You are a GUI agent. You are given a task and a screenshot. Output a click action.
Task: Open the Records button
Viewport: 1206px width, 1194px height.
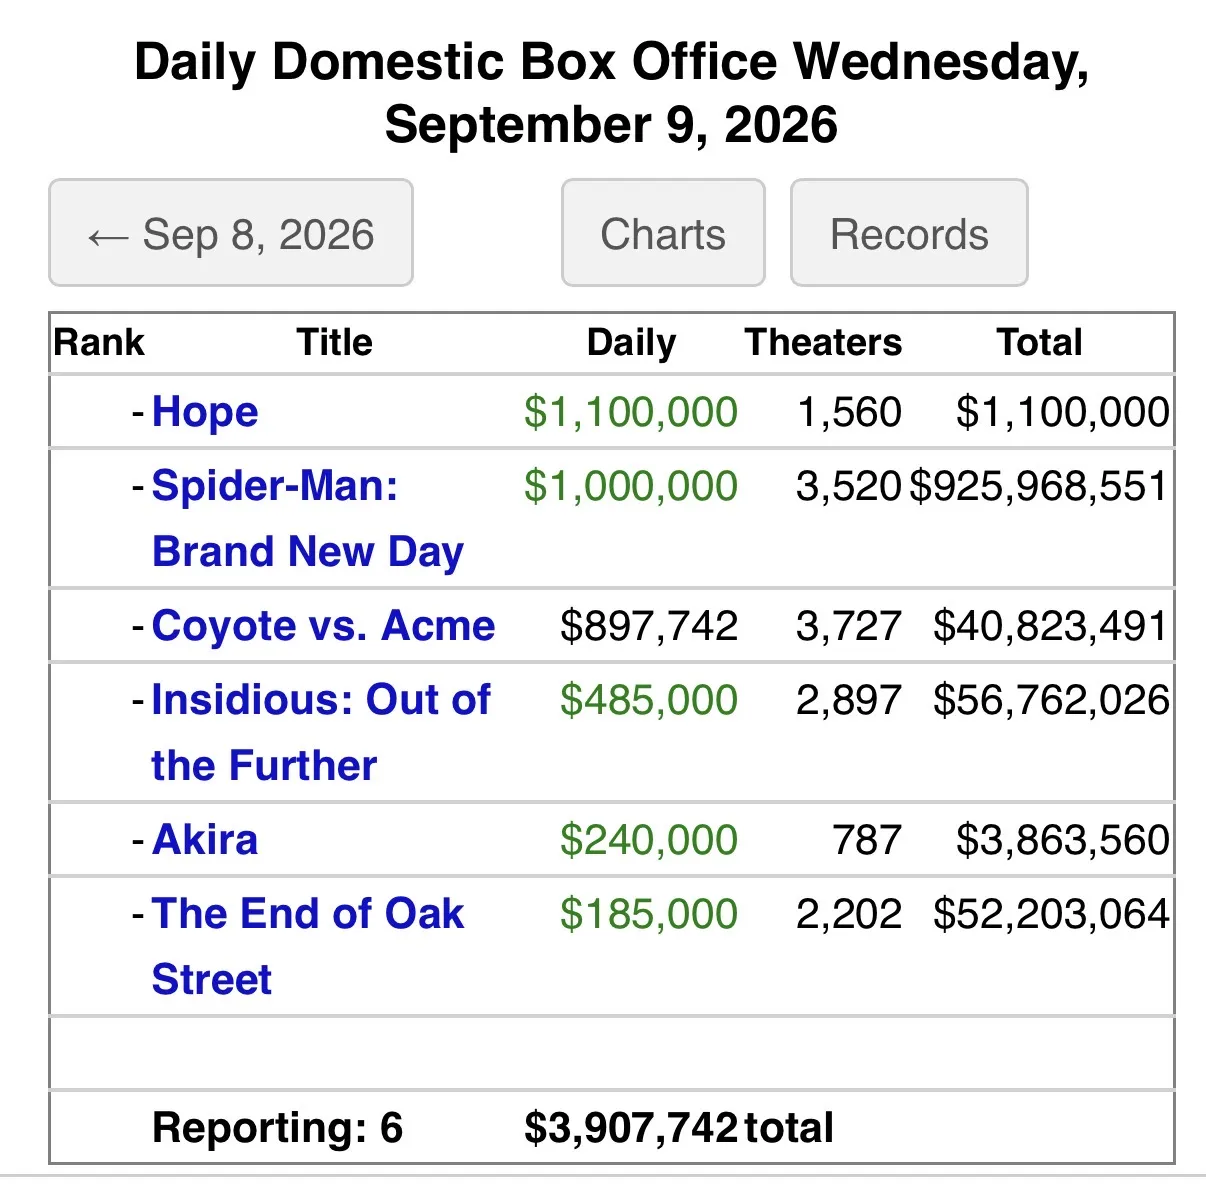[909, 233]
